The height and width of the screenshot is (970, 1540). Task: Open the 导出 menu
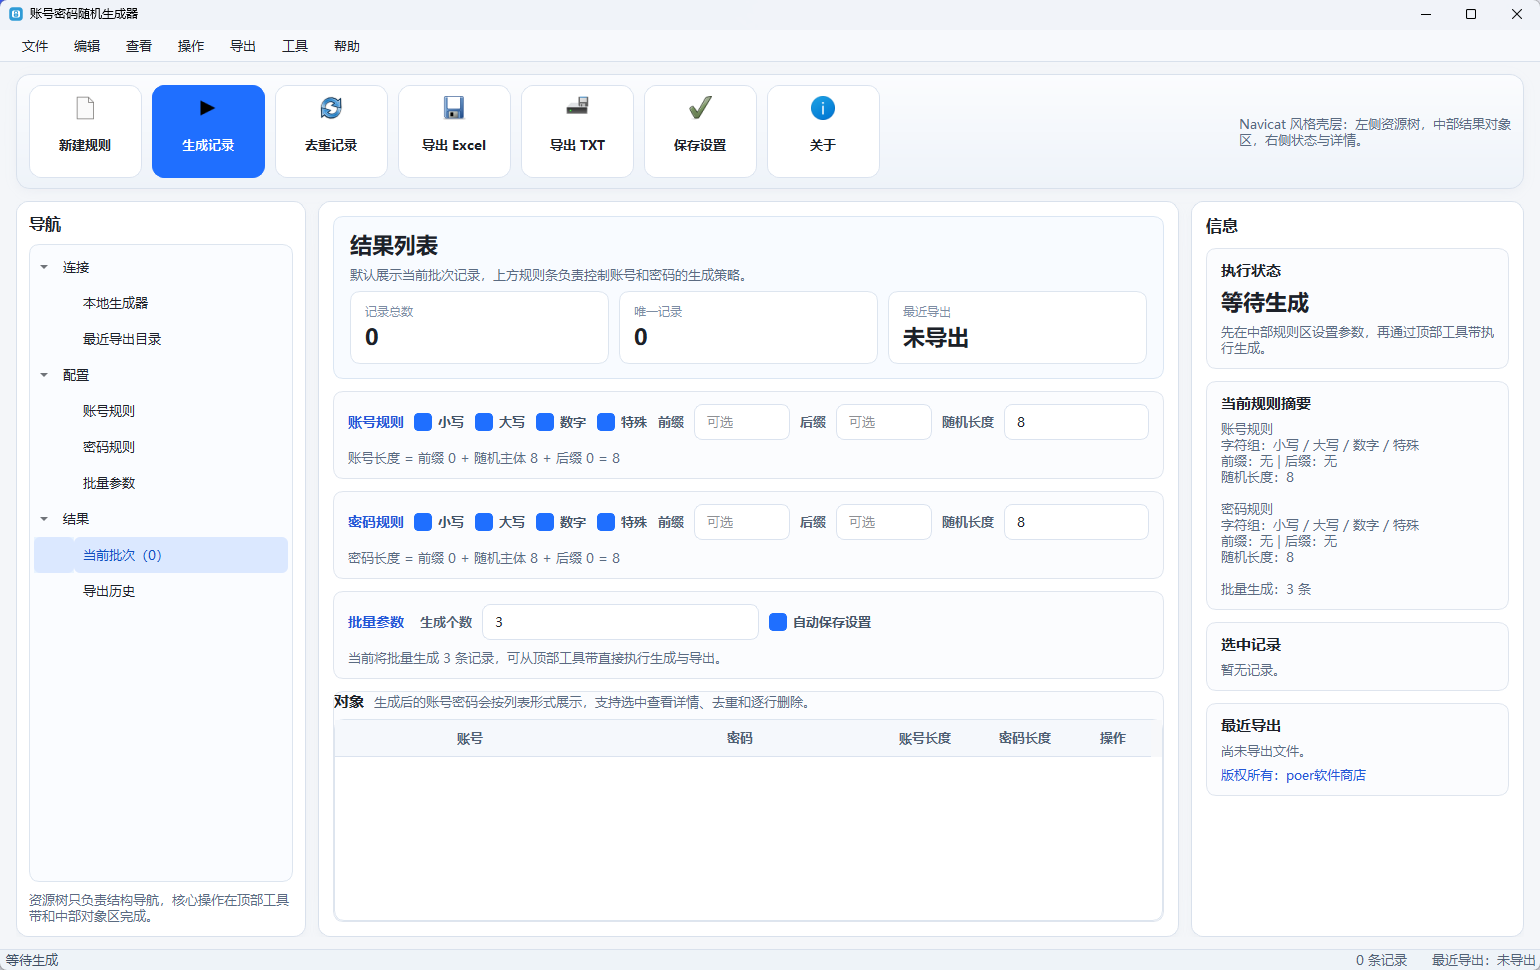pos(243,46)
